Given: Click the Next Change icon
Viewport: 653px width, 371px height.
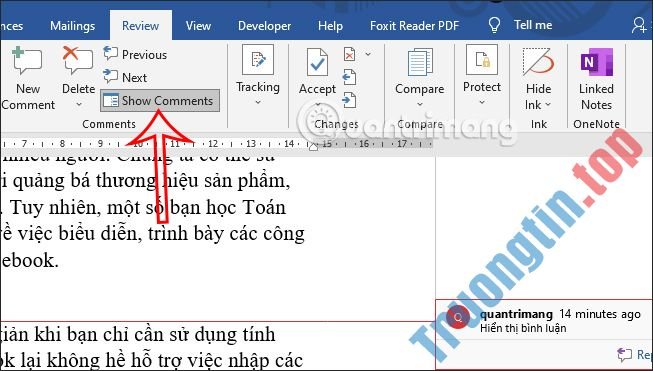Looking at the screenshot, I should [x=349, y=100].
